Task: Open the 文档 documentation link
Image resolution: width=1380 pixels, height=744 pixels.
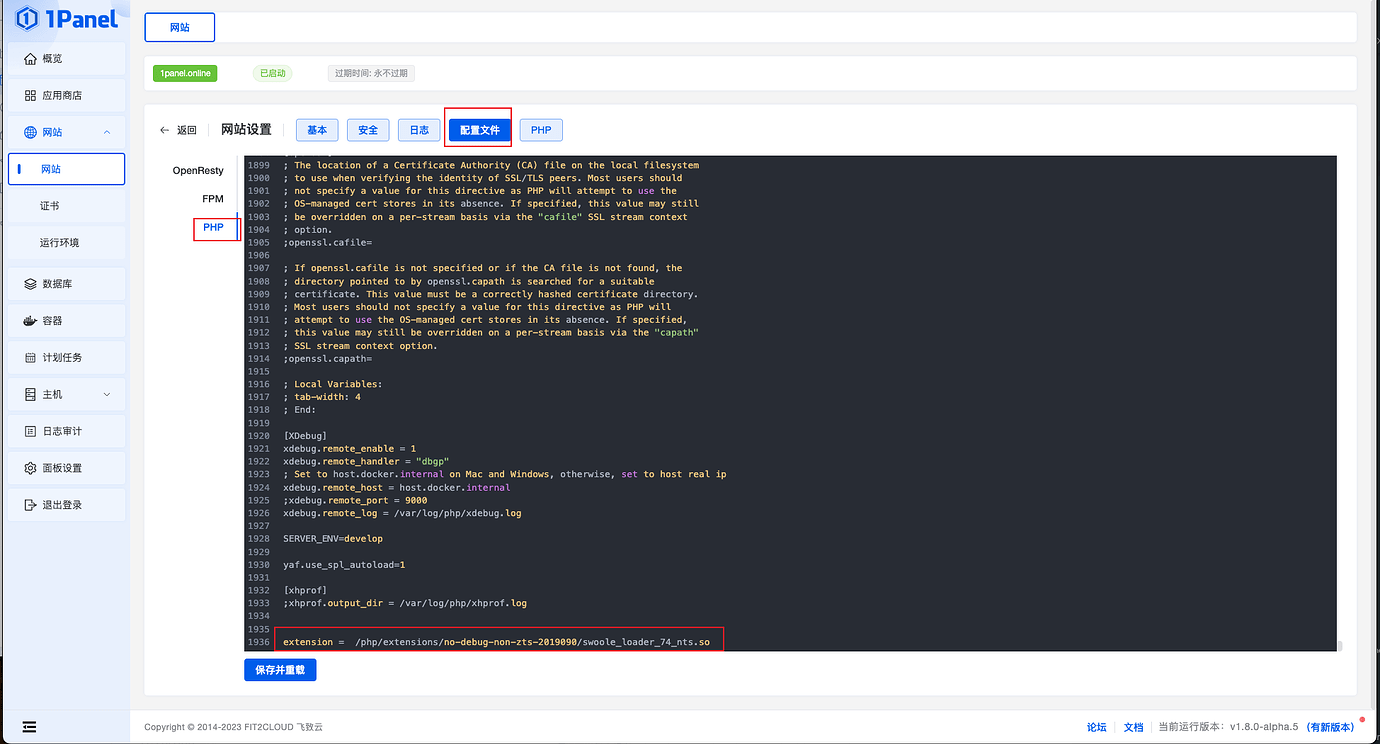Action: click(x=1133, y=726)
